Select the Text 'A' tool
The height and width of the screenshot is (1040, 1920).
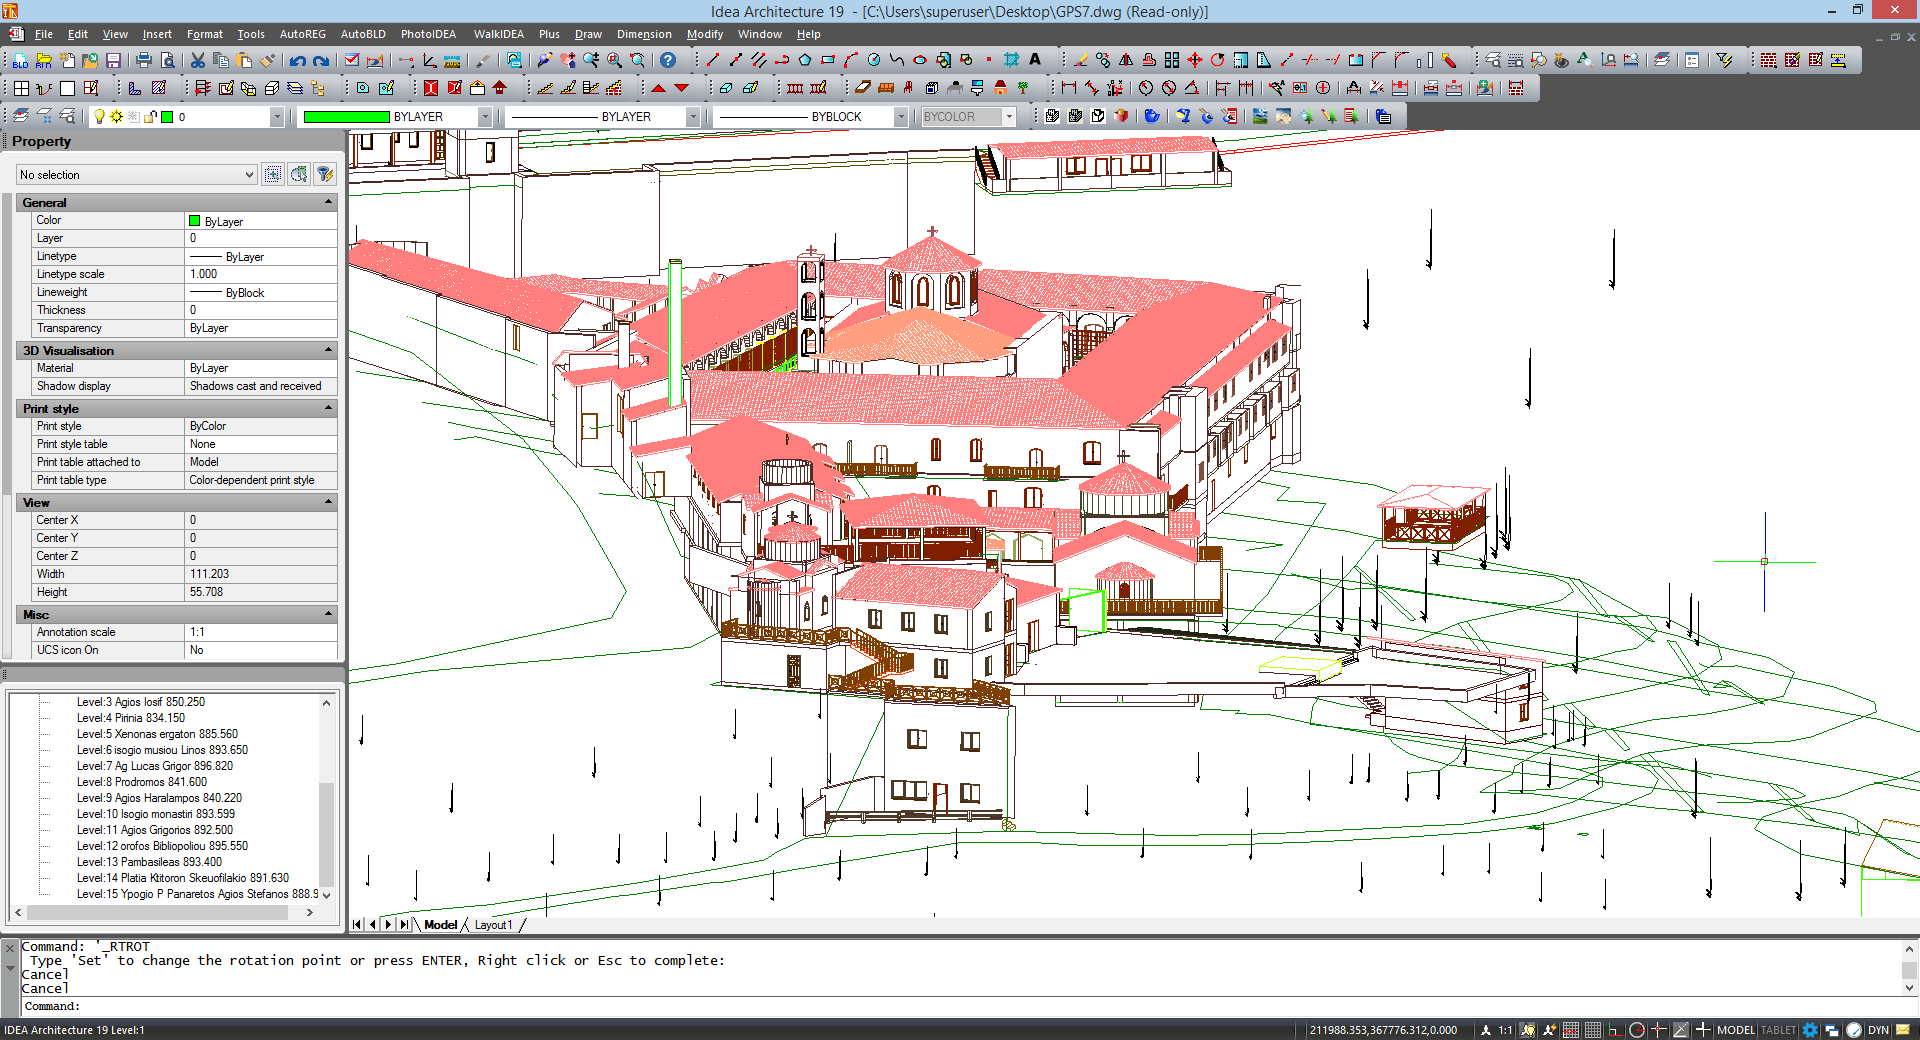click(1035, 60)
